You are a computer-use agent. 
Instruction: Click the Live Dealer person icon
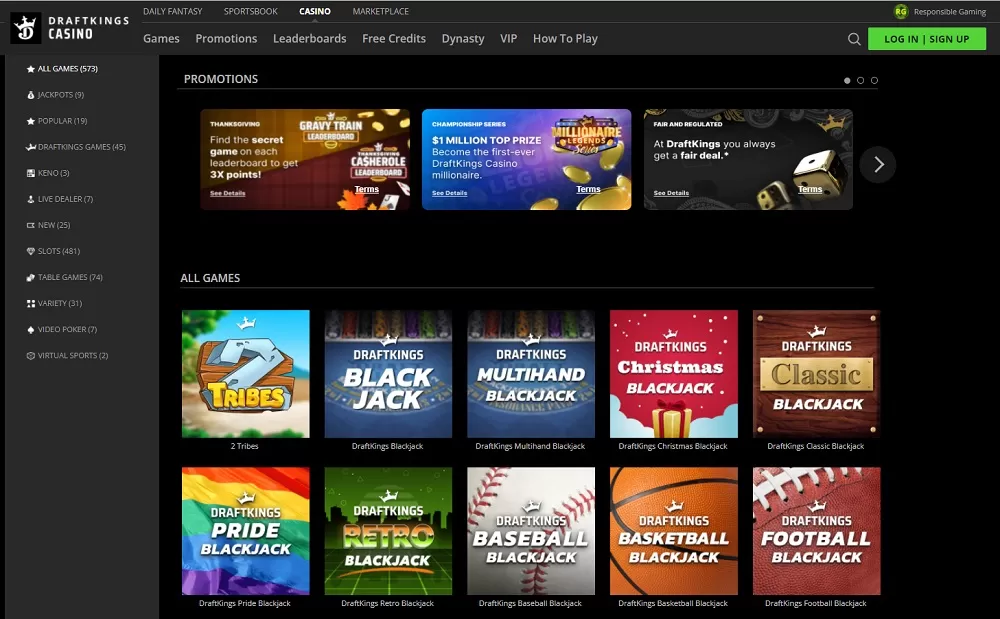[31, 200]
